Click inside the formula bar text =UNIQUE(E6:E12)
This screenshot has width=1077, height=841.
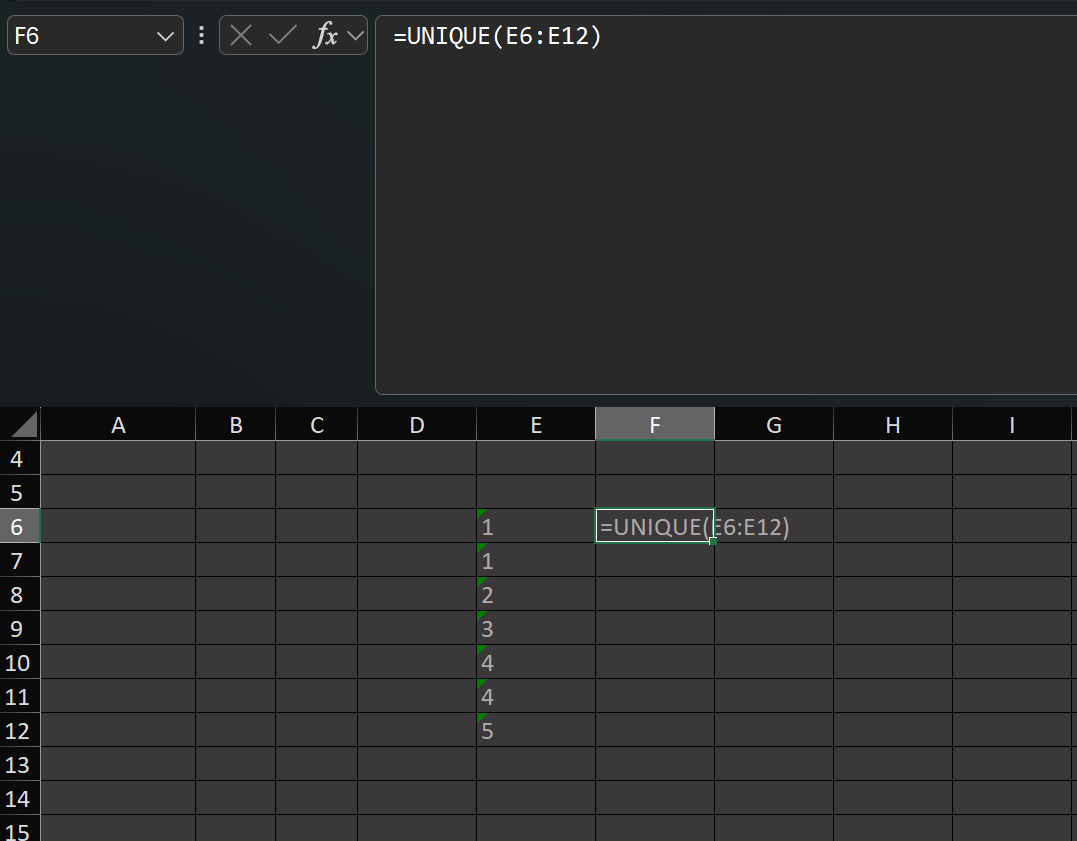coord(497,36)
